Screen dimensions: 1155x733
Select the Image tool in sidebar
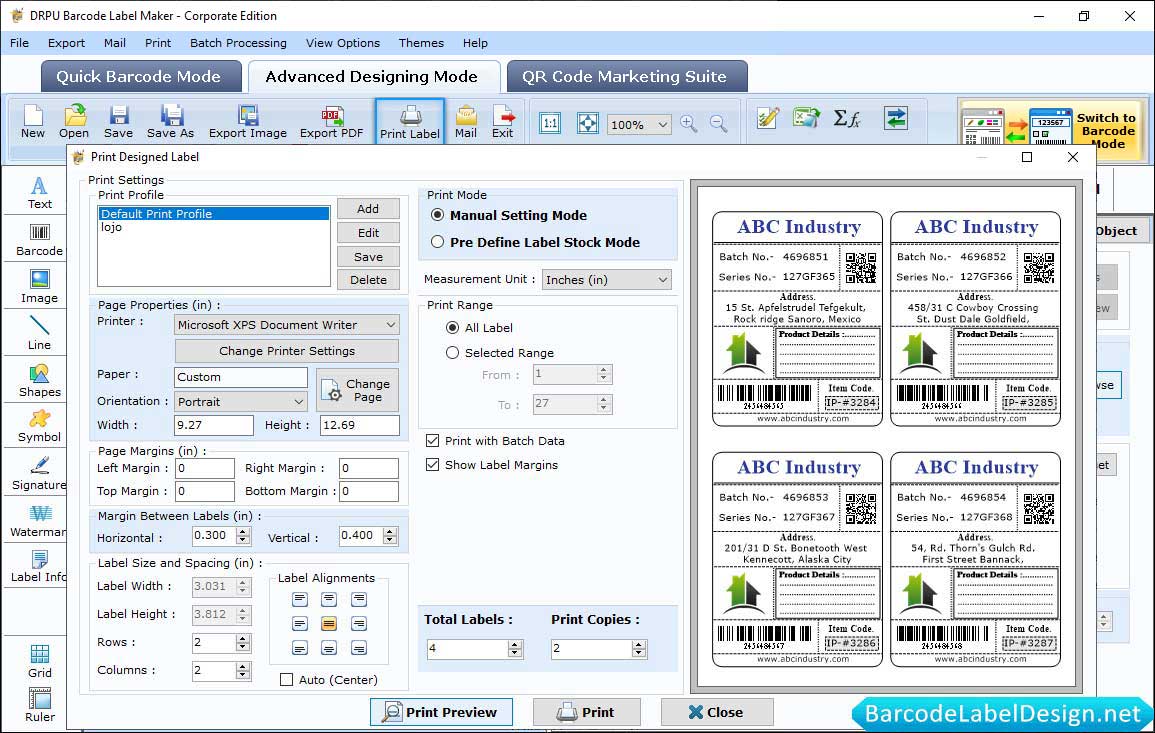click(39, 287)
